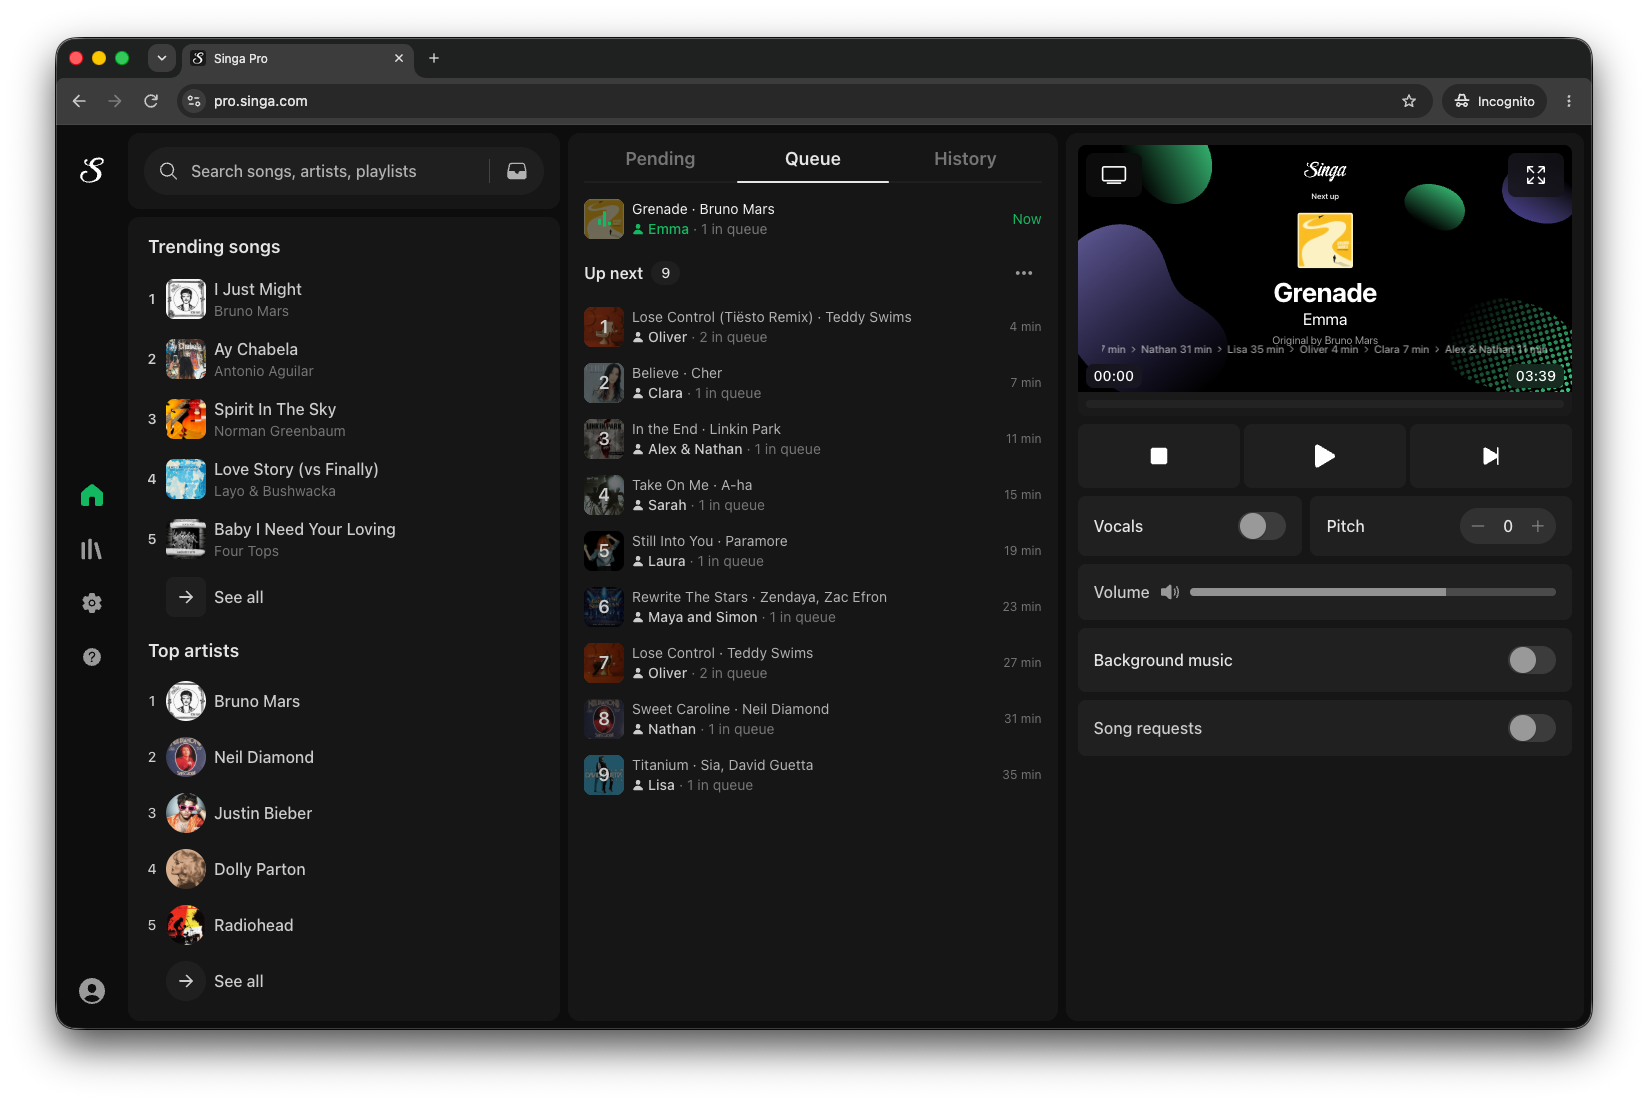Expand the browser tab search dropdown
Viewport: 1648px width, 1103px height.
pyautogui.click(x=162, y=58)
